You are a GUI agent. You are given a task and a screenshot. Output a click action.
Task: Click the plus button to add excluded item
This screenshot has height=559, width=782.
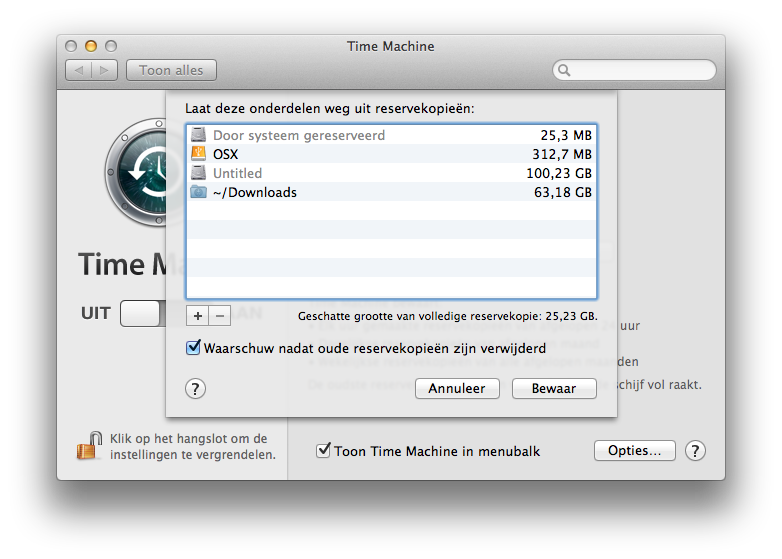pos(197,315)
